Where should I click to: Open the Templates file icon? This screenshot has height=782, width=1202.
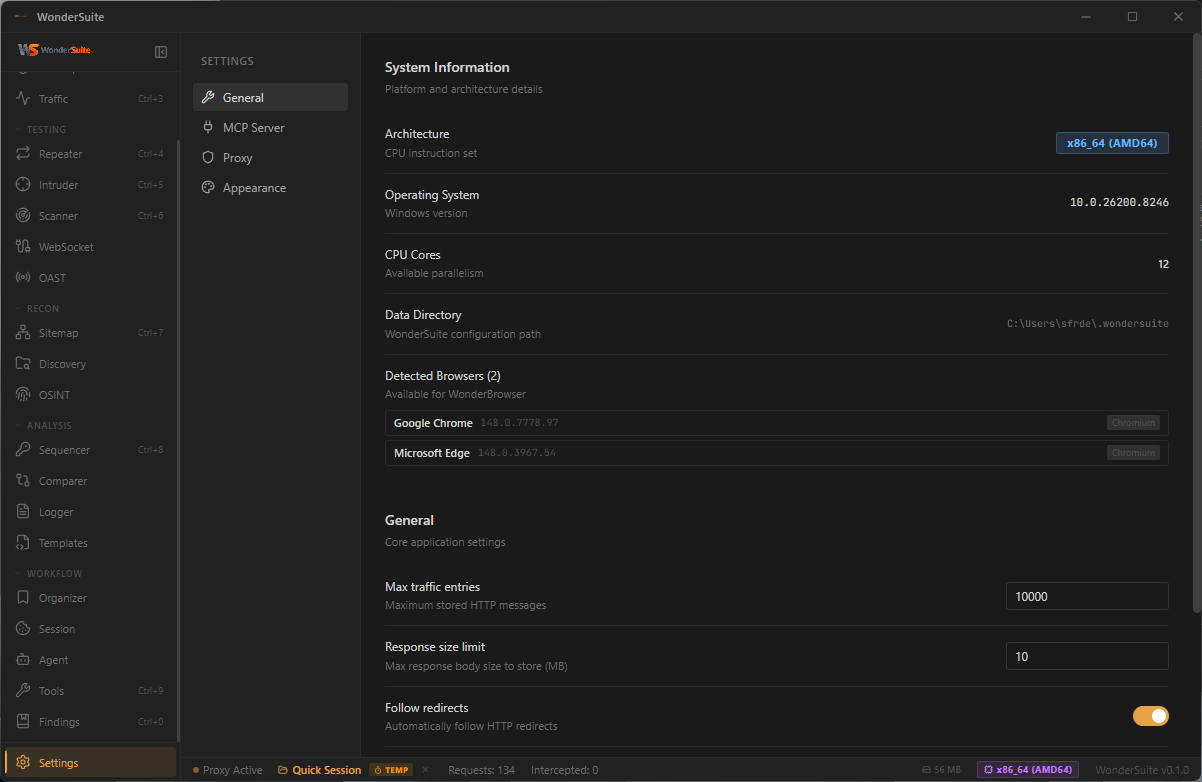pyautogui.click(x=23, y=543)
